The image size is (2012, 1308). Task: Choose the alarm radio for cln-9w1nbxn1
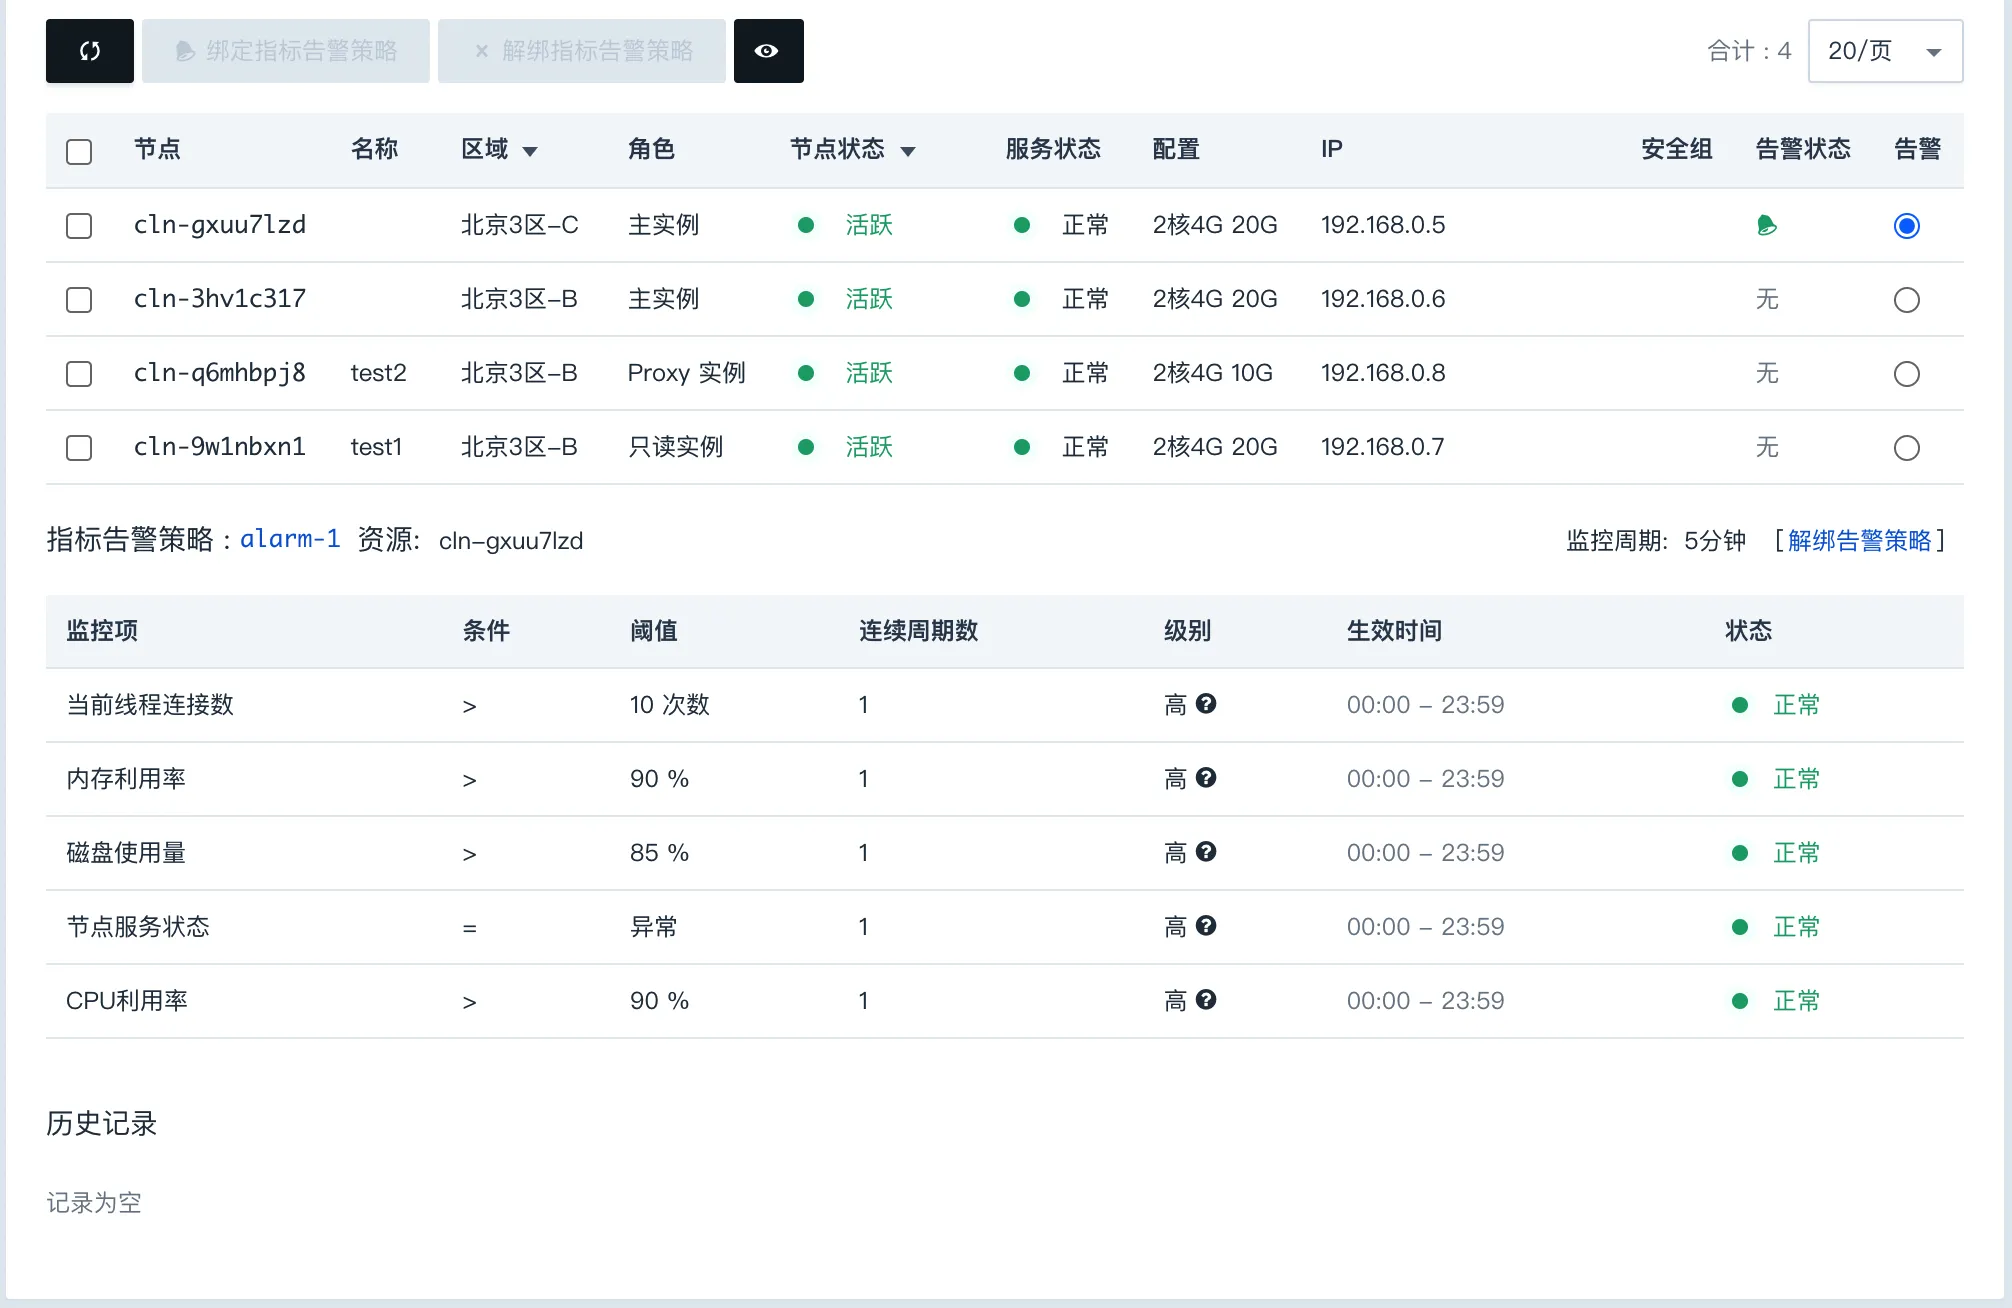coord(1906,447)
